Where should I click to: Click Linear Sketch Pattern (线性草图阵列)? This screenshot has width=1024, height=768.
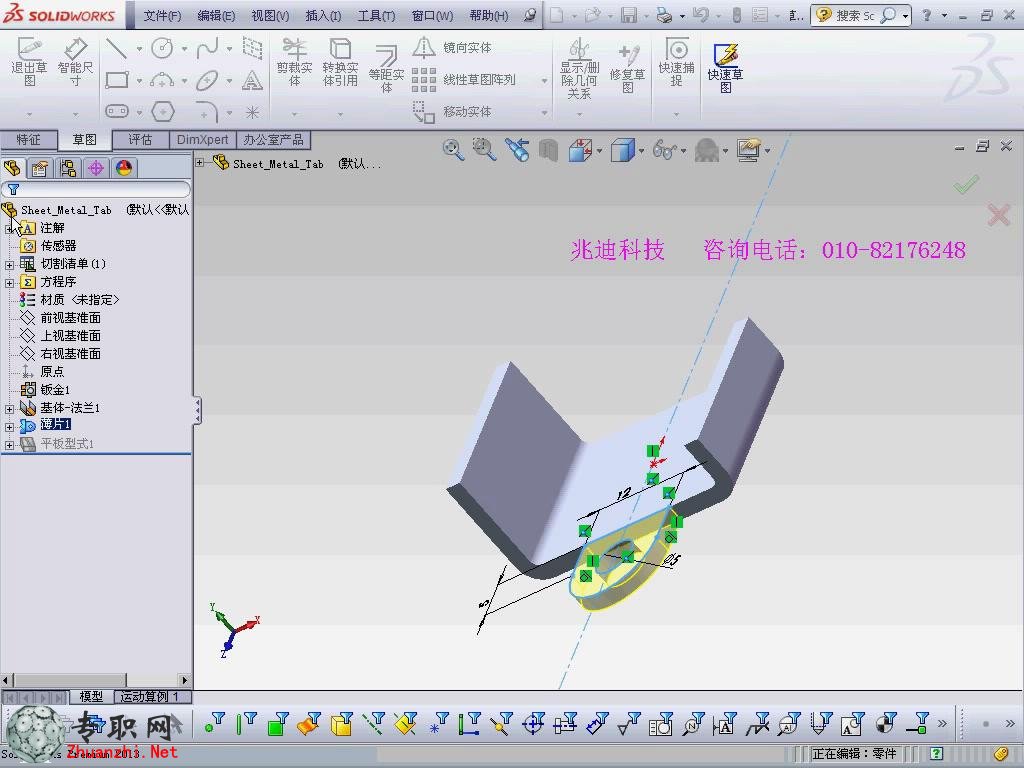464,80
